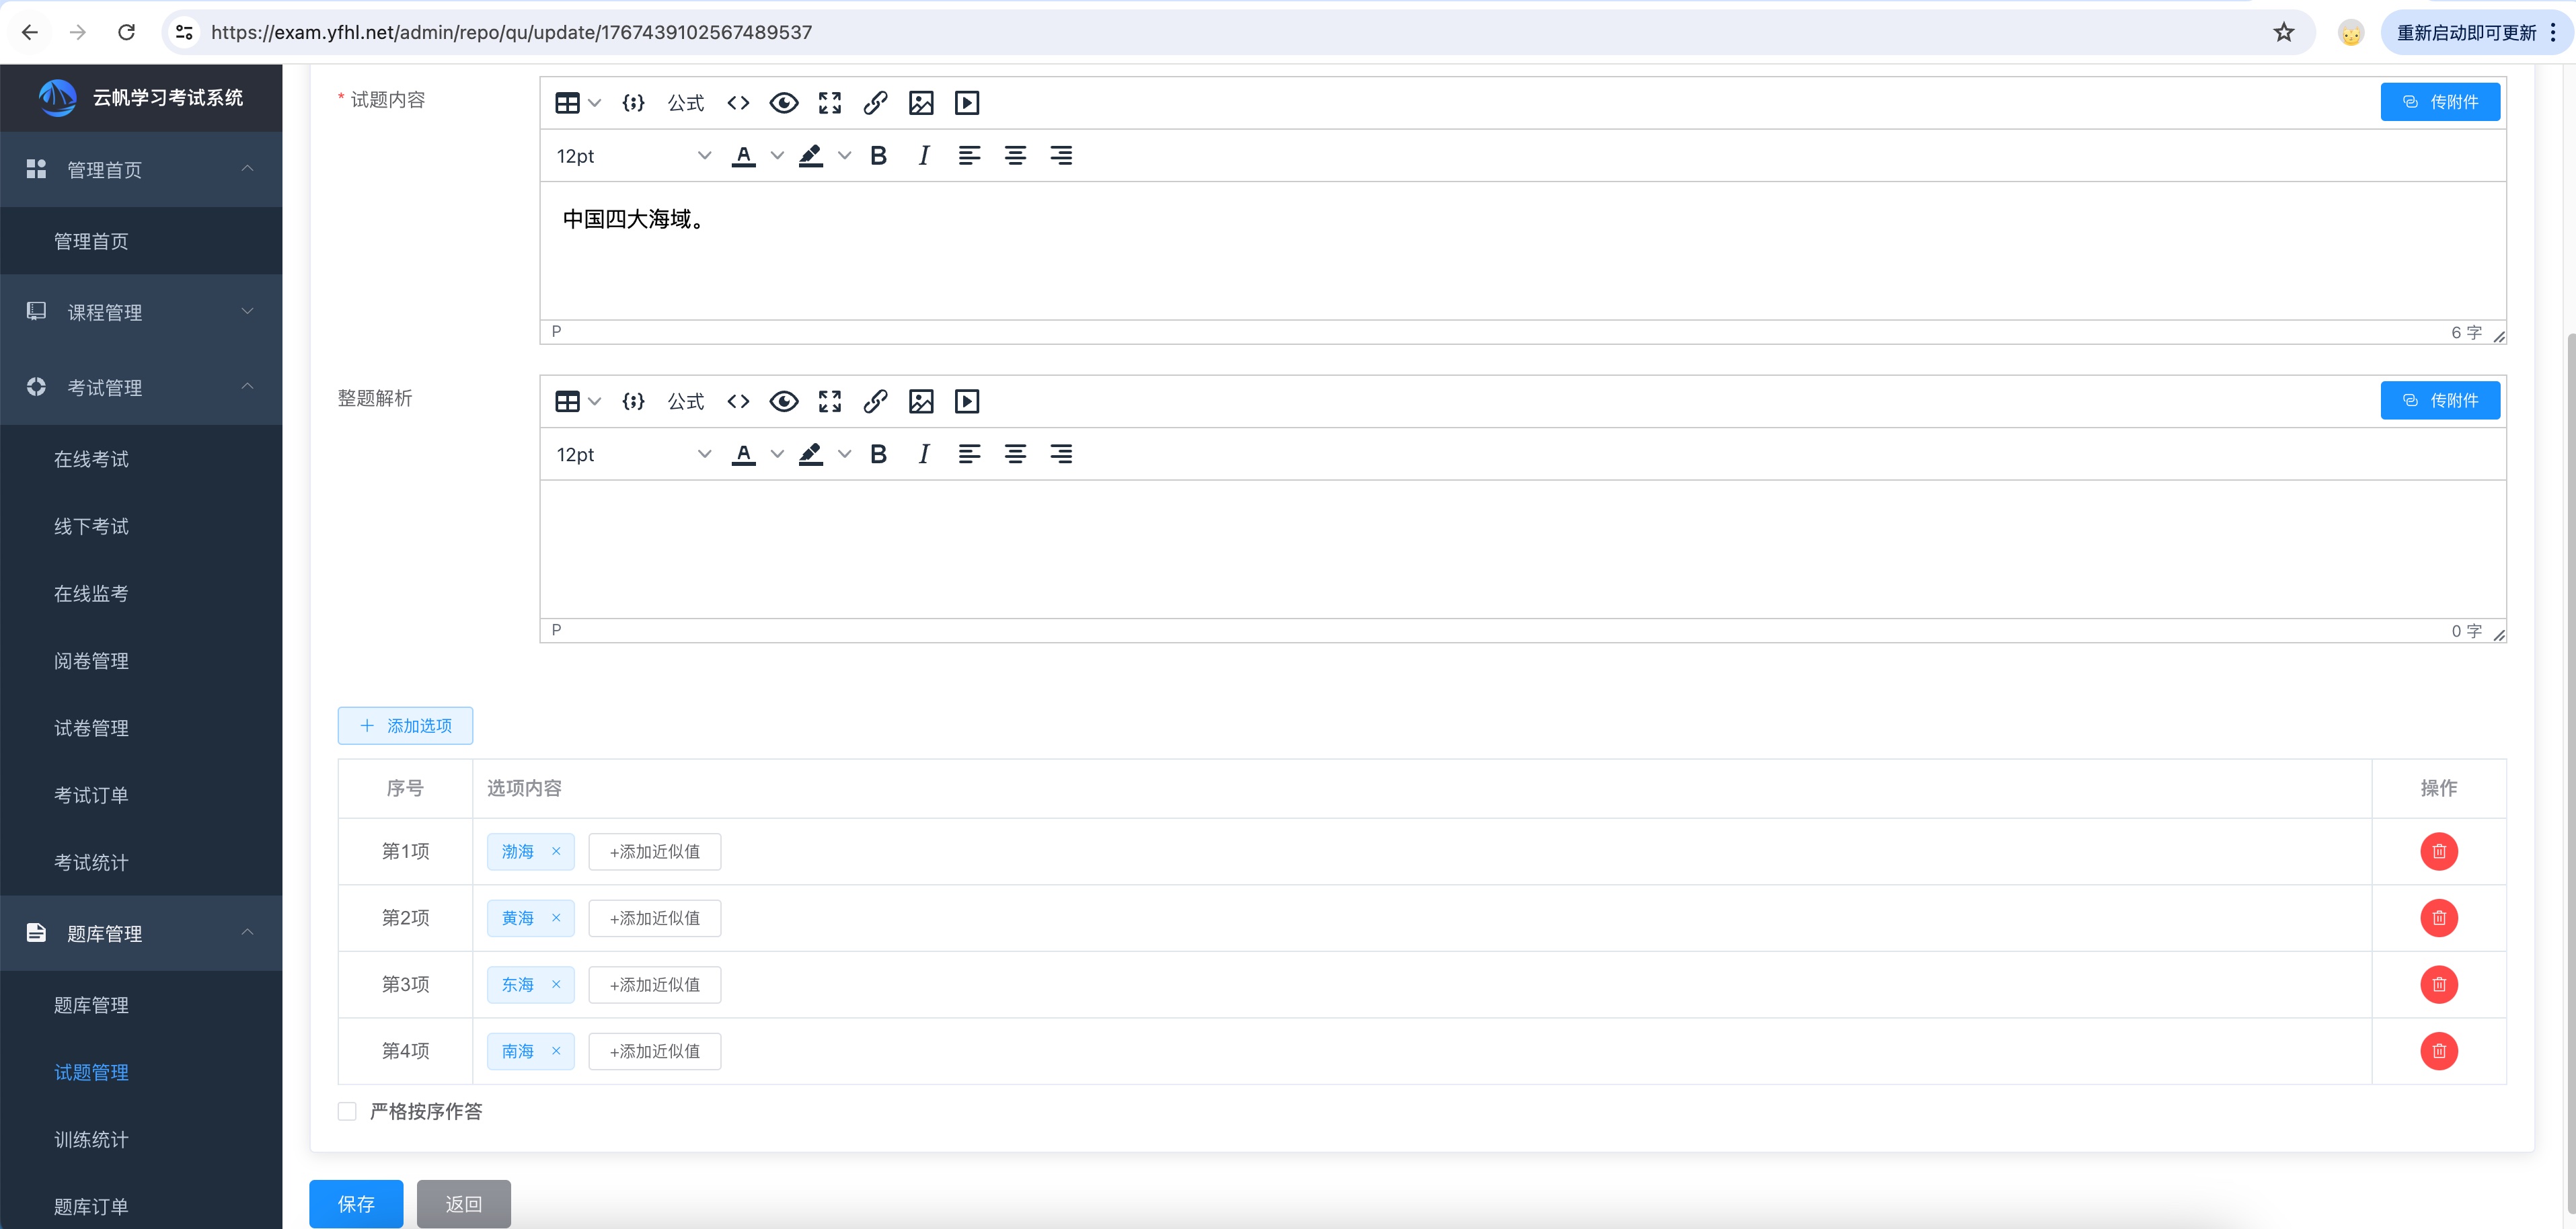Preview 整题解析 with eye icon
This screenshot has width=2576, height=1229.
pos(784,401)
